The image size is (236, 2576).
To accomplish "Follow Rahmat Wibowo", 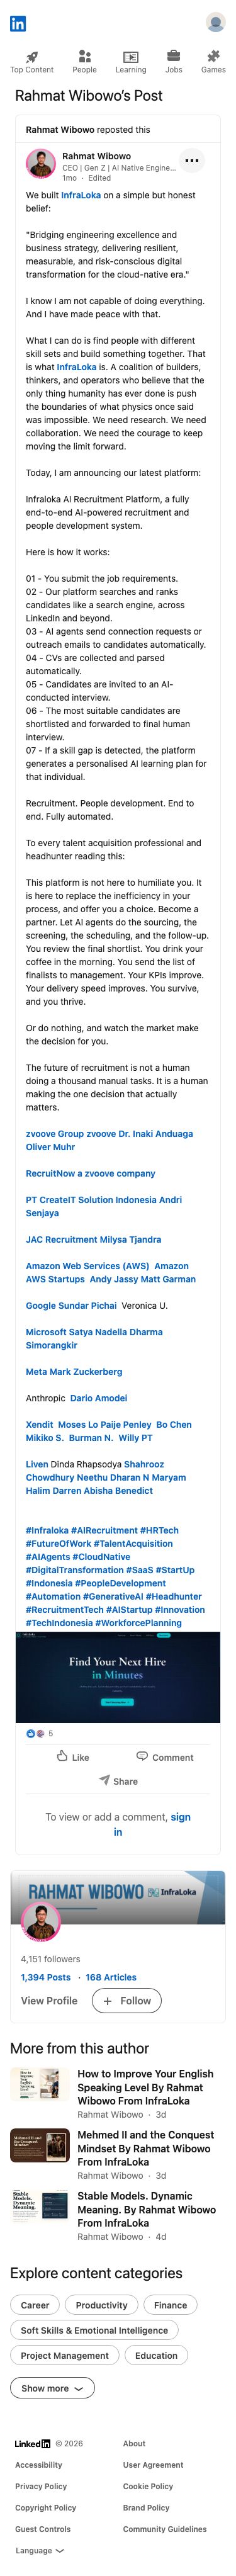I will coord(126,2001).
